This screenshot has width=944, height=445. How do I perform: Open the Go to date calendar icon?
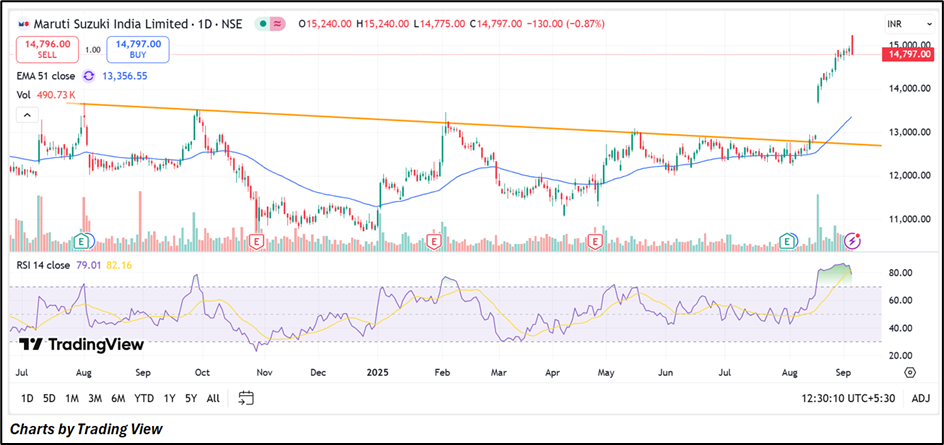point(246,398)
